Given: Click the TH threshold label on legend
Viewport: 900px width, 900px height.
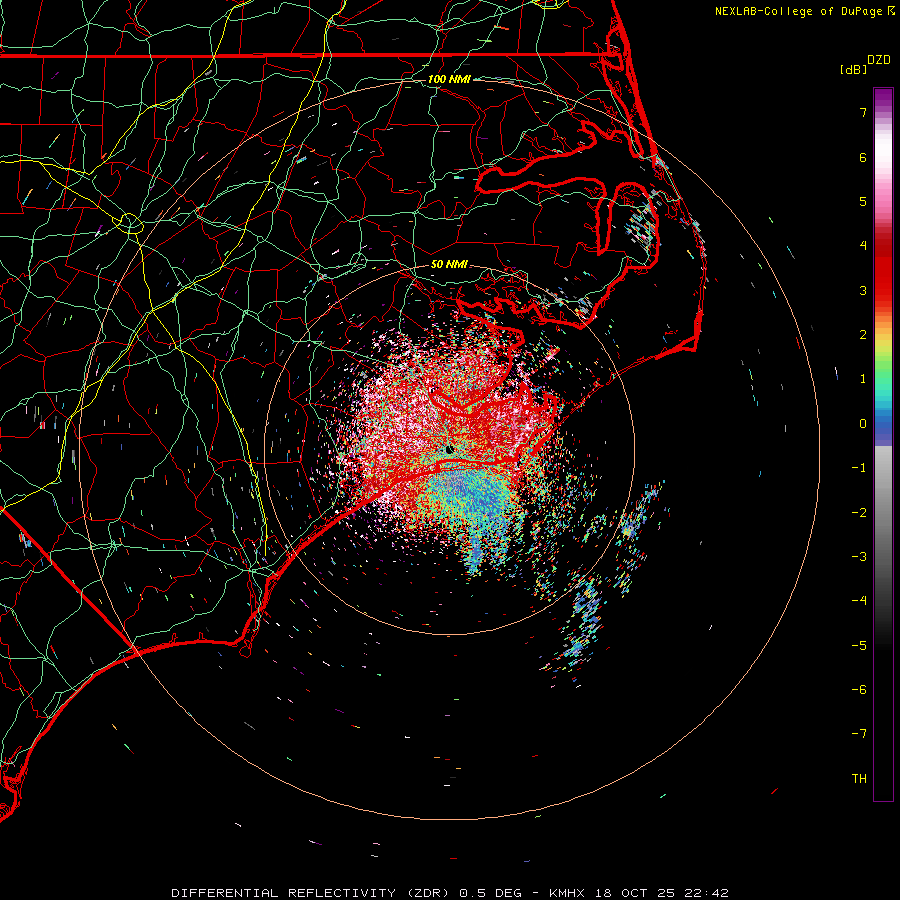Looking at the screenshot, I should pos(859,779).
